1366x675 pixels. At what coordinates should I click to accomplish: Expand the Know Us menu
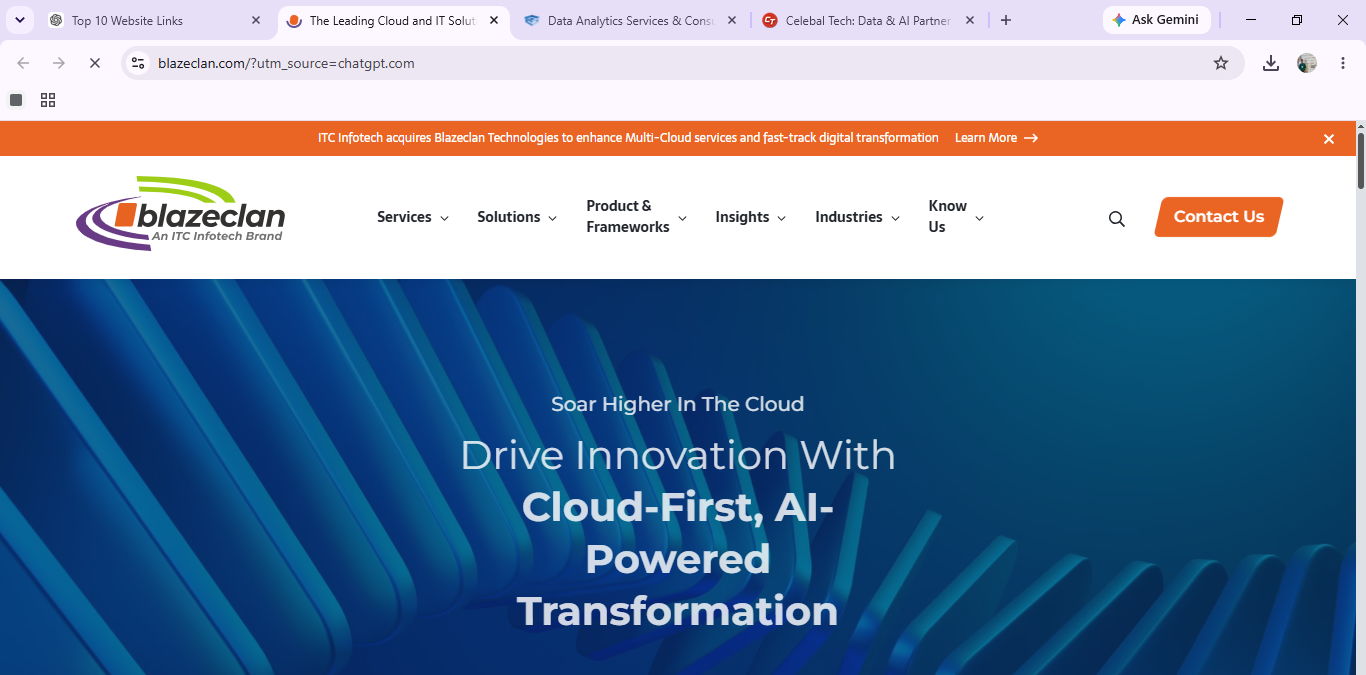(x=956, y=216)
